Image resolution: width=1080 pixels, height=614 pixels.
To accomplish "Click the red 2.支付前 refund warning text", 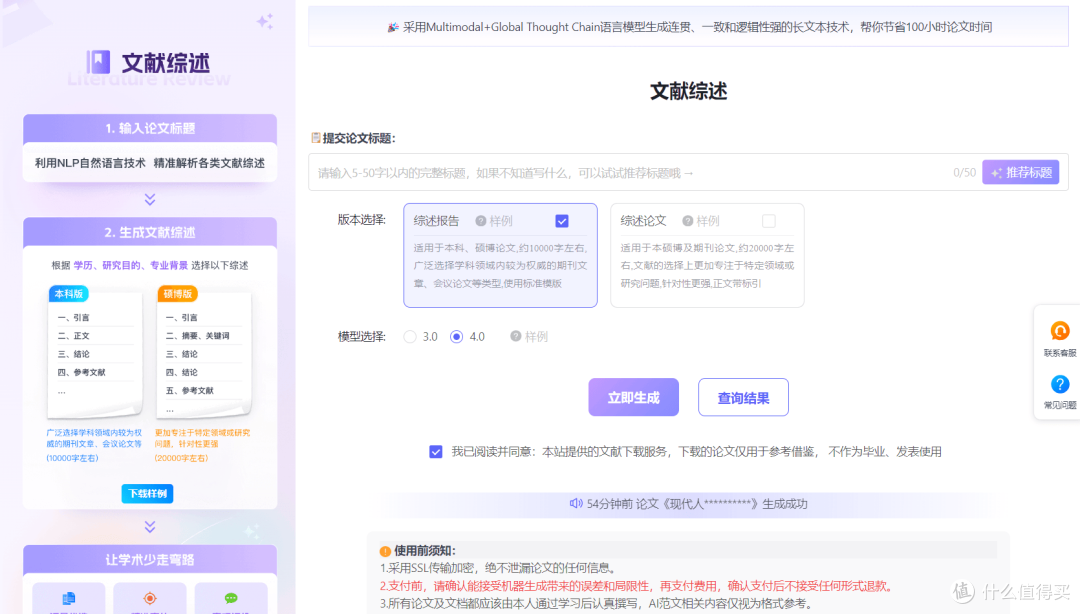I will pyautogui.click(x=638, y=586).
